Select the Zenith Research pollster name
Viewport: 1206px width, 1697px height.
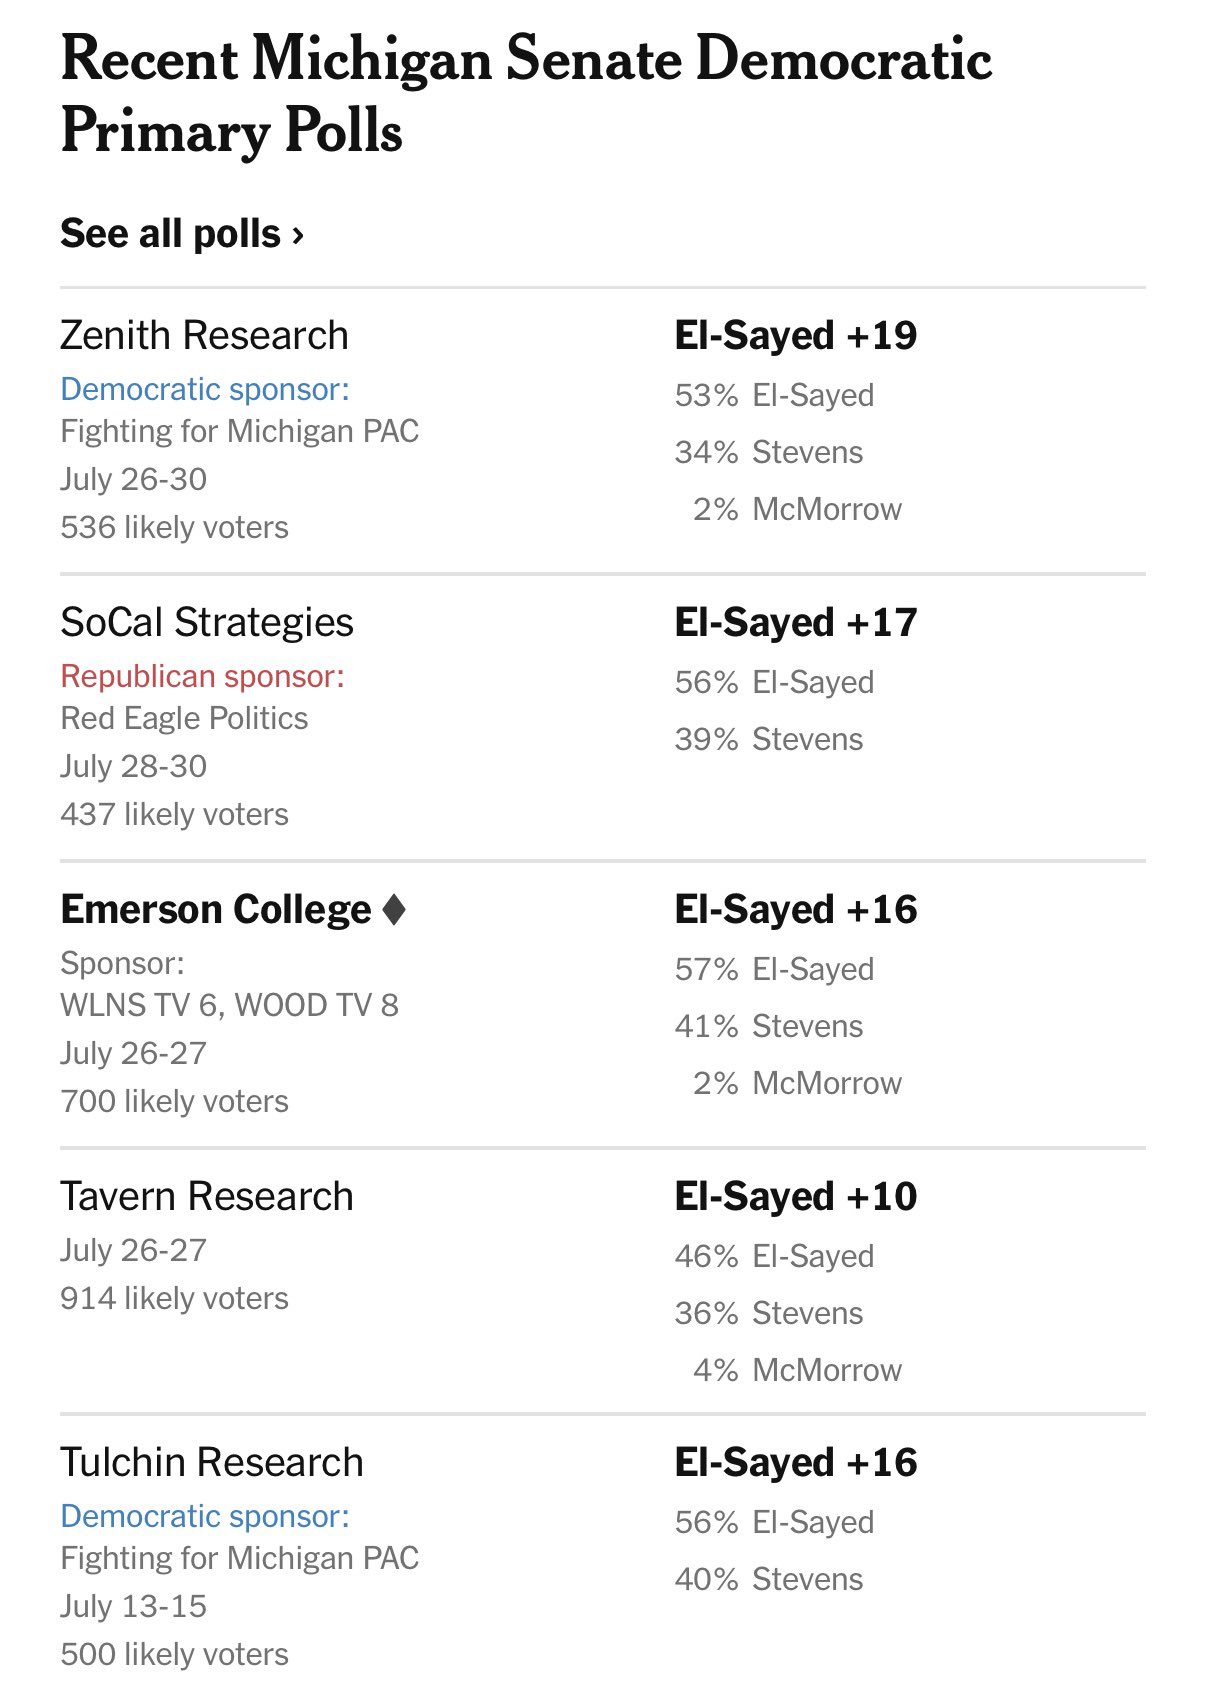(x=204, y=335)
